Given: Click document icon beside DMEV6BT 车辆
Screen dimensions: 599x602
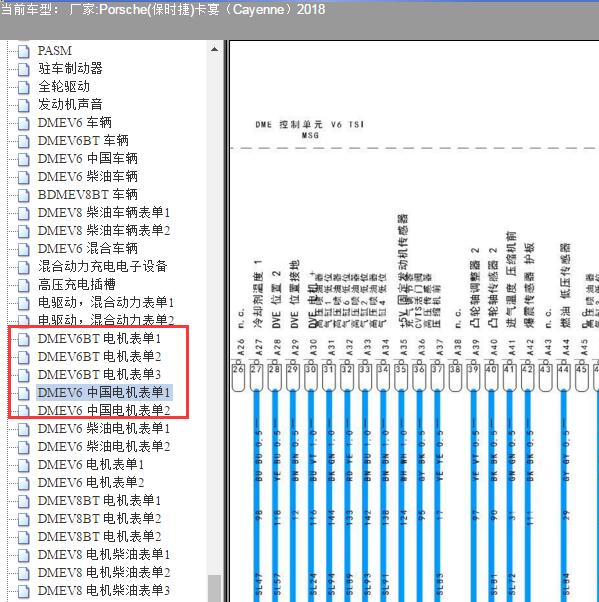Looking at the screenshot, I should 23,141.
